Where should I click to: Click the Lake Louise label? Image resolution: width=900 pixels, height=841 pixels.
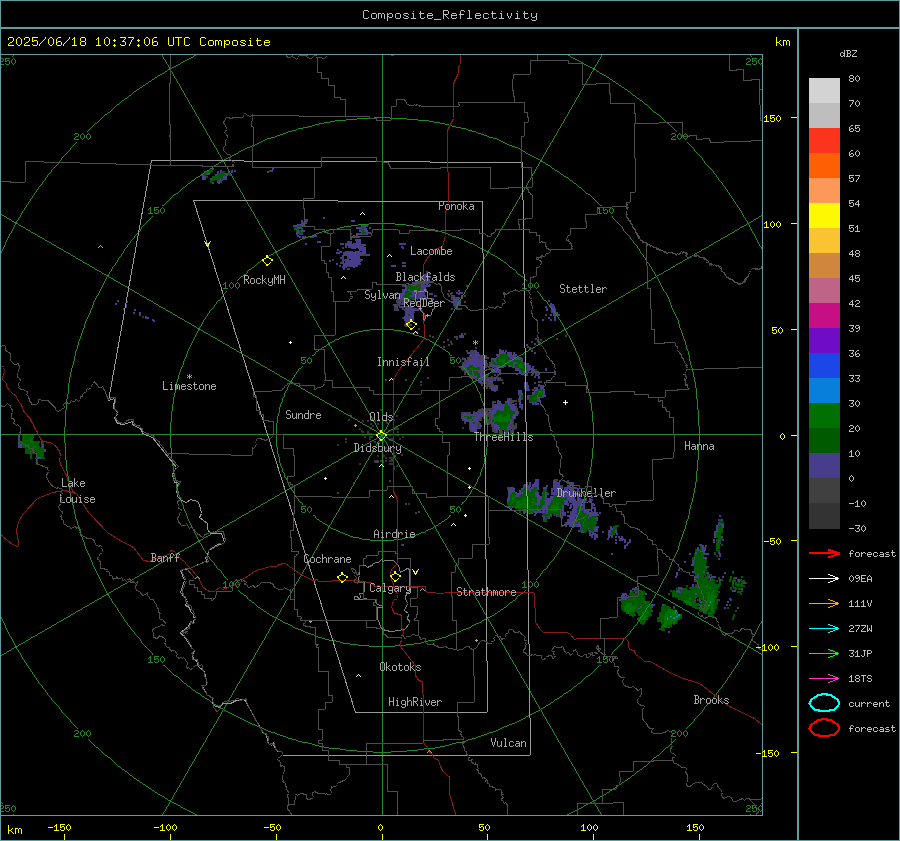pyautogui.click(x=77, y=491)
